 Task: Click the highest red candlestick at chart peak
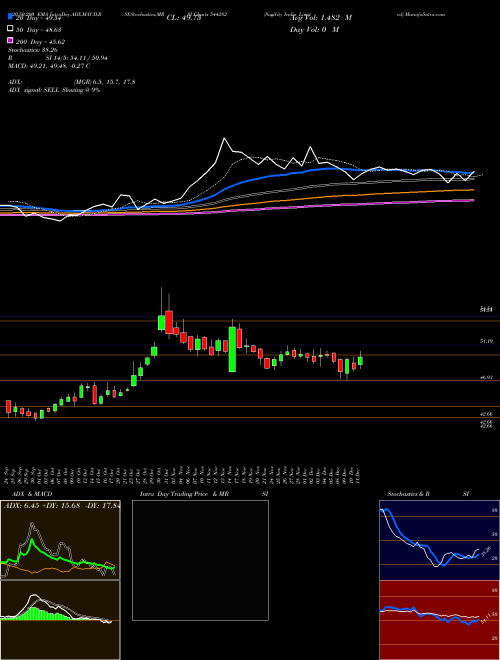[169, 322]
